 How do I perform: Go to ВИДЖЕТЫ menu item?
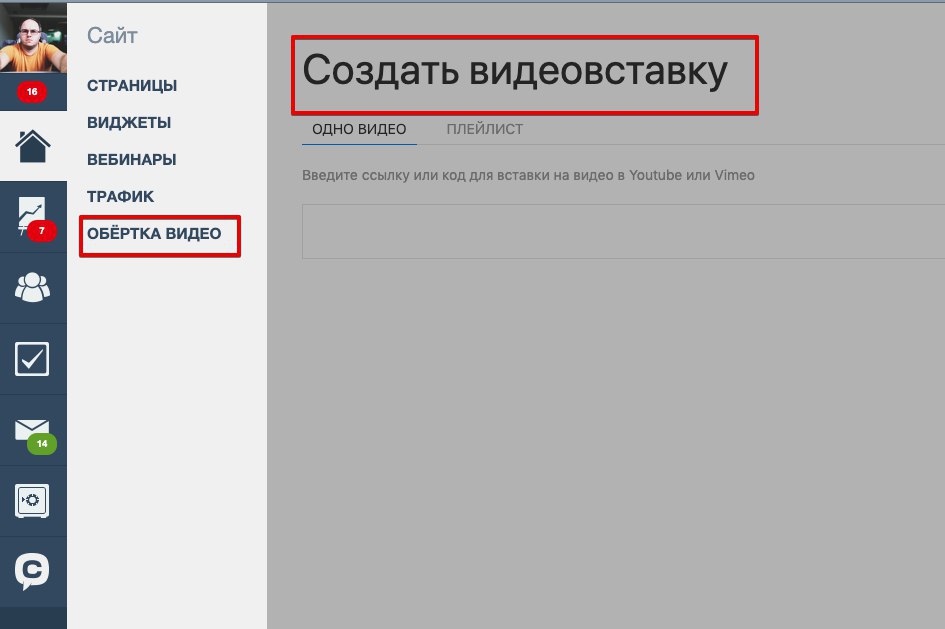pyautogui.click(x=129, y=122)
